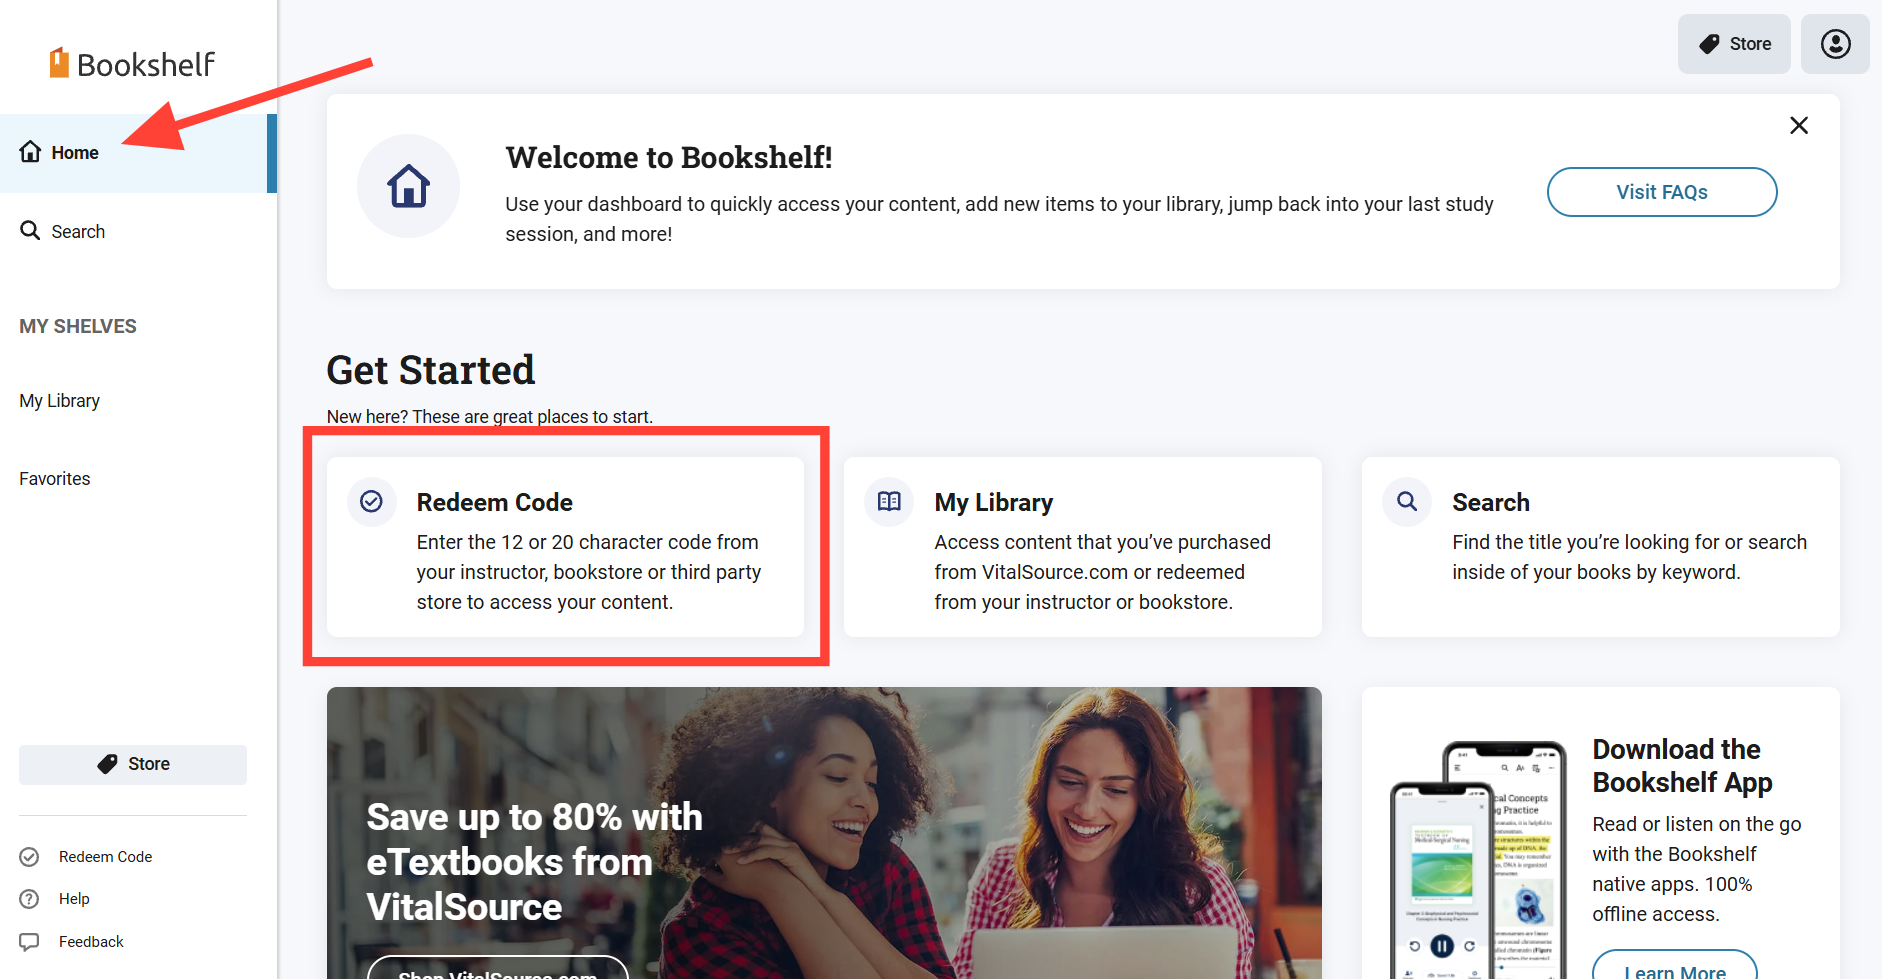1882x979 pixels.
Task: Click the Bookshelf logo
Action: tap(132, 64)
